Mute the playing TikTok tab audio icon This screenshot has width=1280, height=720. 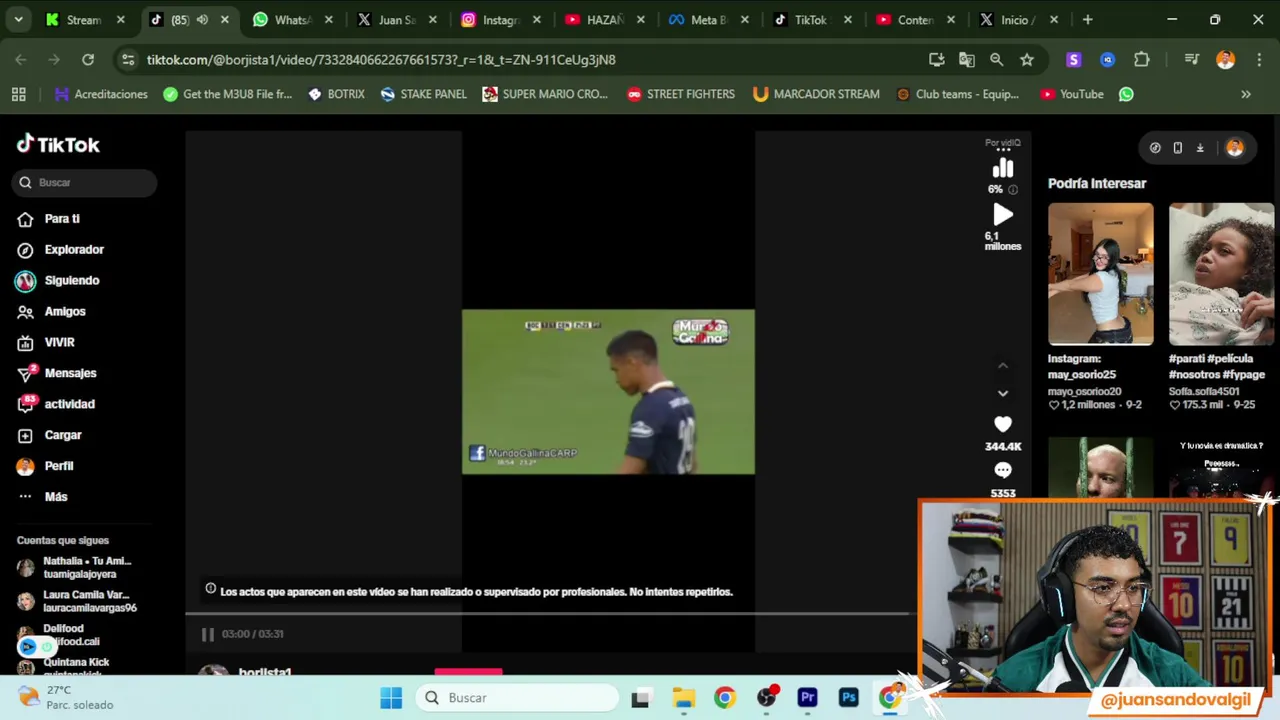202,20
